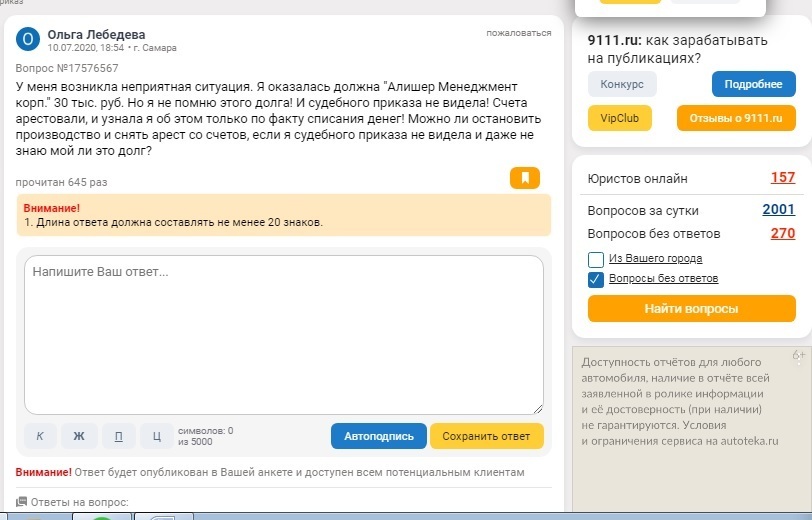Click the answers icon beside 'Ответы на вопрос'

coord(21,502)
